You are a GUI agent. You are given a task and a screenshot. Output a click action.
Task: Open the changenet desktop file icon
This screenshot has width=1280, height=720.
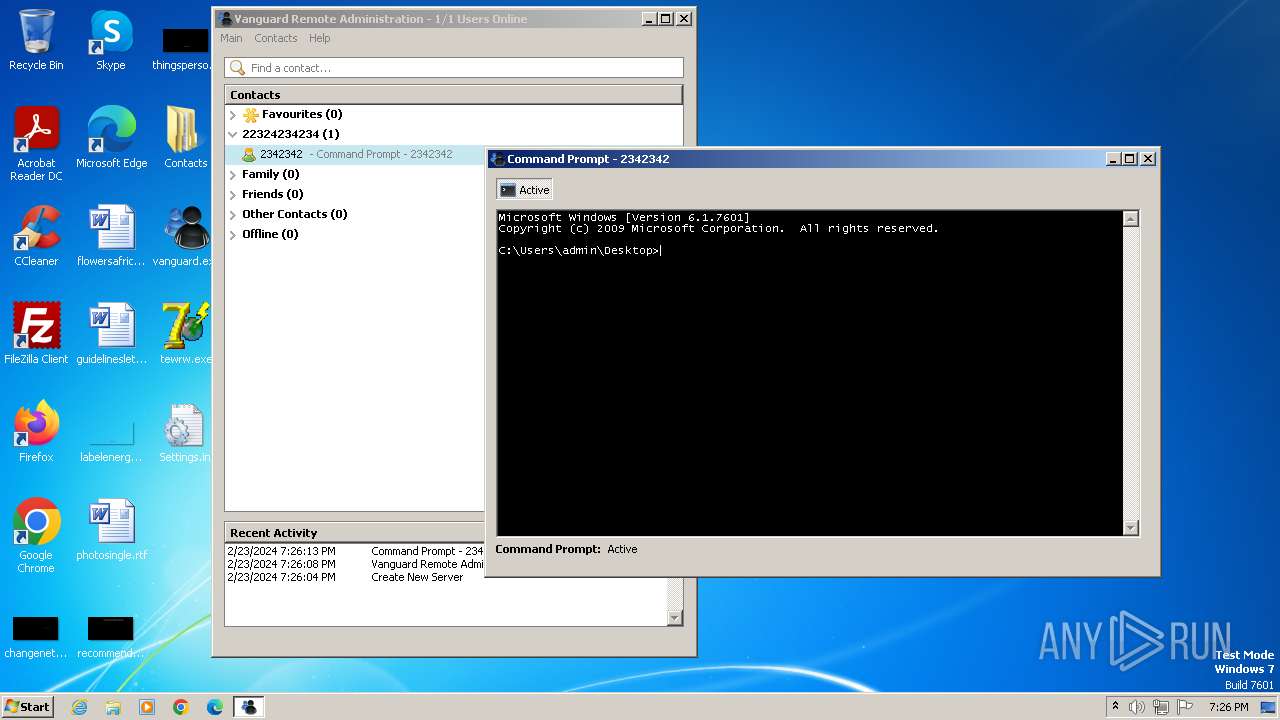click(36, 636)
